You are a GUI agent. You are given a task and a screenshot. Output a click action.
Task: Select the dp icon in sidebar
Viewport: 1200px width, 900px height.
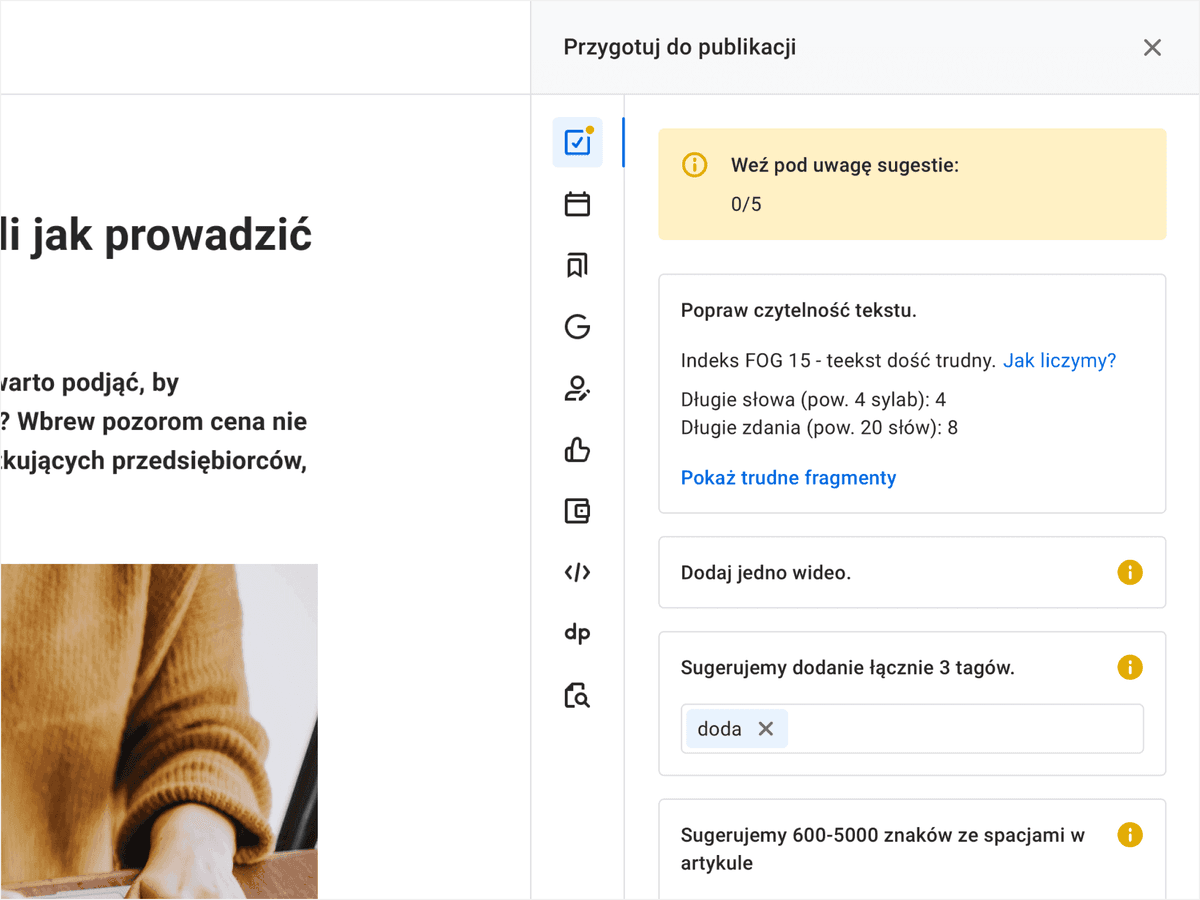click(x=577, y=634)
